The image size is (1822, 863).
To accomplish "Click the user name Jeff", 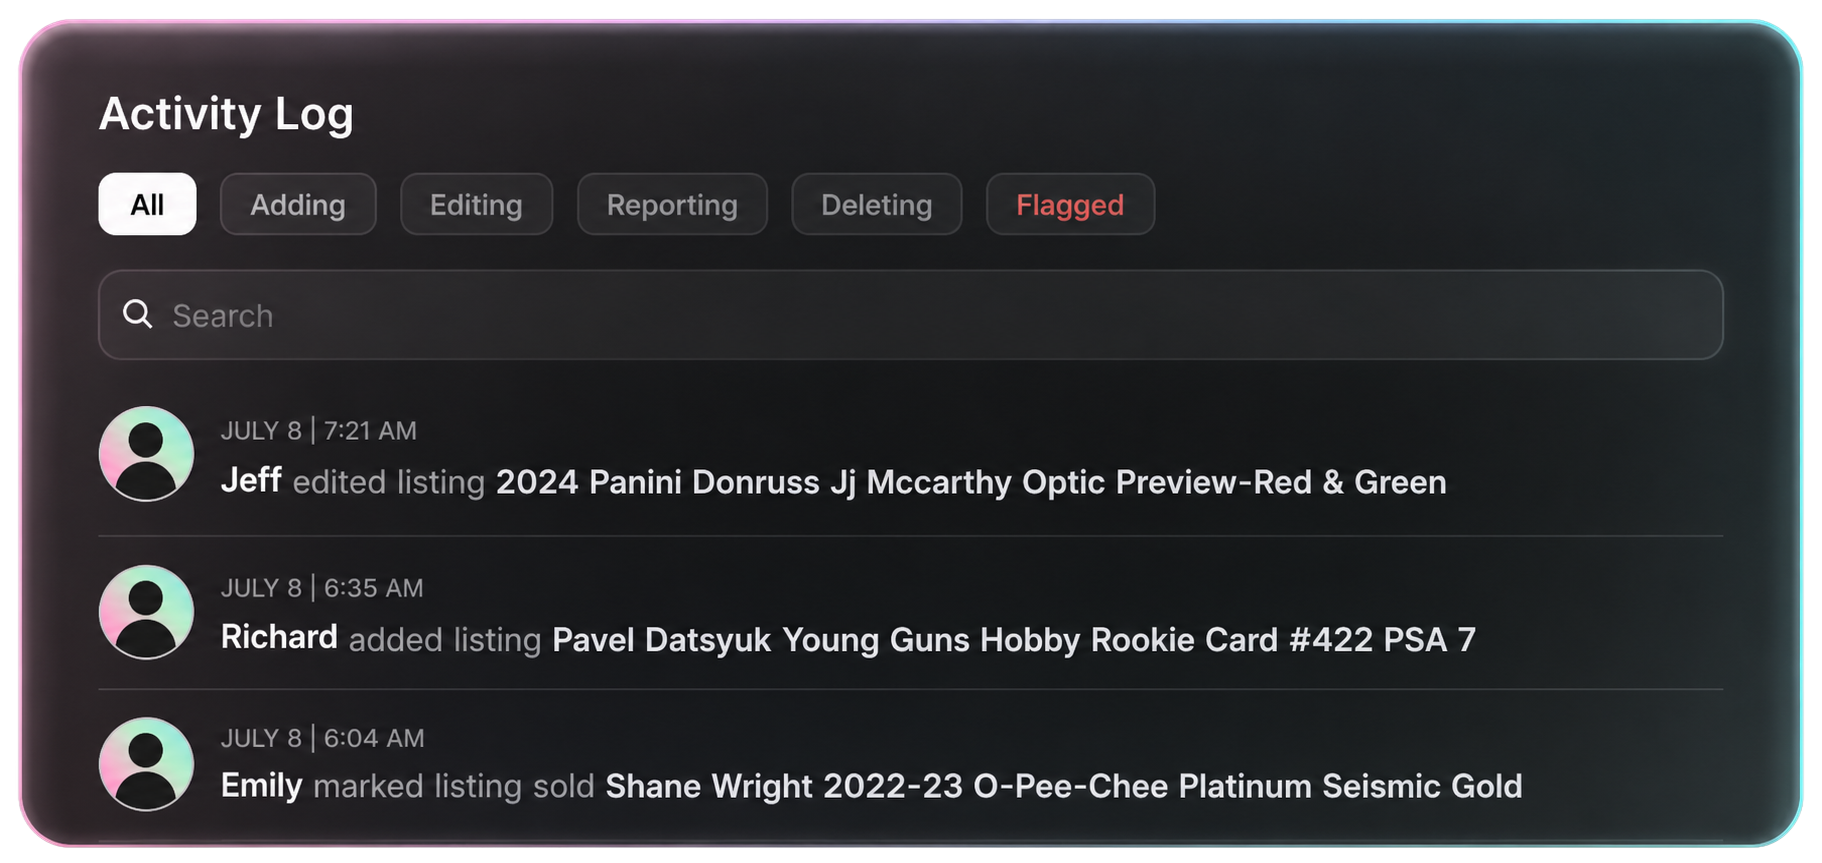I will (x=251, y=480).
